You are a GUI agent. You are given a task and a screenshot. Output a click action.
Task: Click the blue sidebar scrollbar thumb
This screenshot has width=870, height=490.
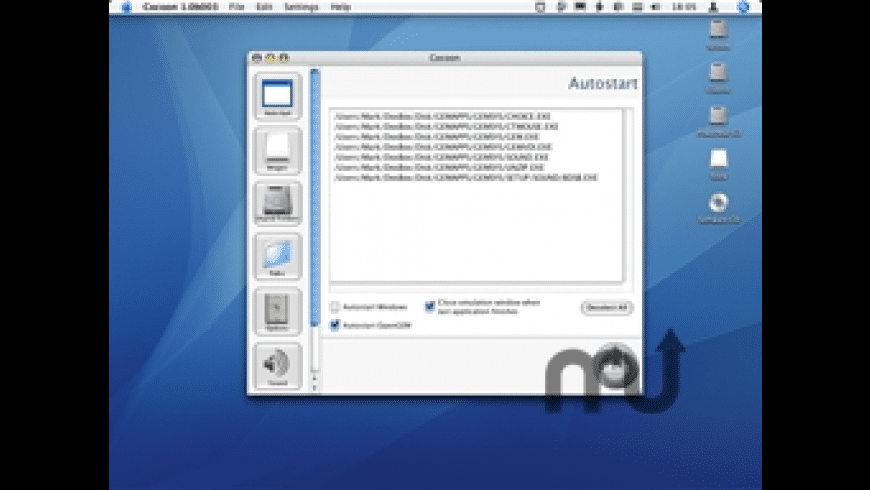pos(315,198)
